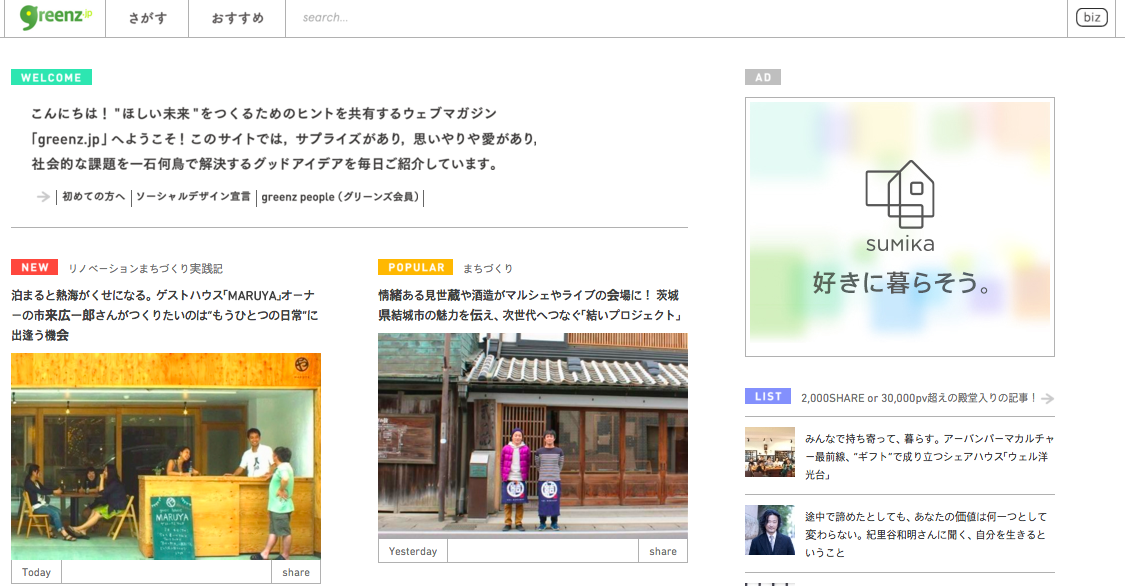Image resolution: width=1125 pixels, height=586 pixels.
Task: Share the MARUYA guesthouse article
Action: coord(295,571)
